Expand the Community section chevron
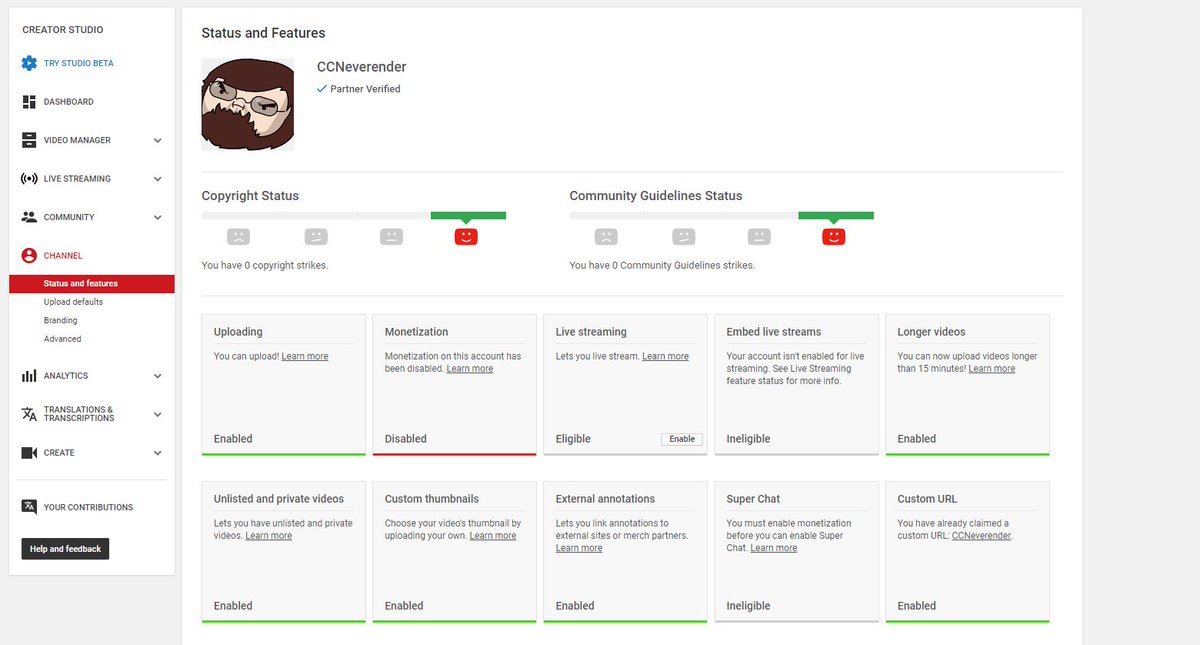The width and height of the screenshot is (1200, 645). click(x=157, y=217)
